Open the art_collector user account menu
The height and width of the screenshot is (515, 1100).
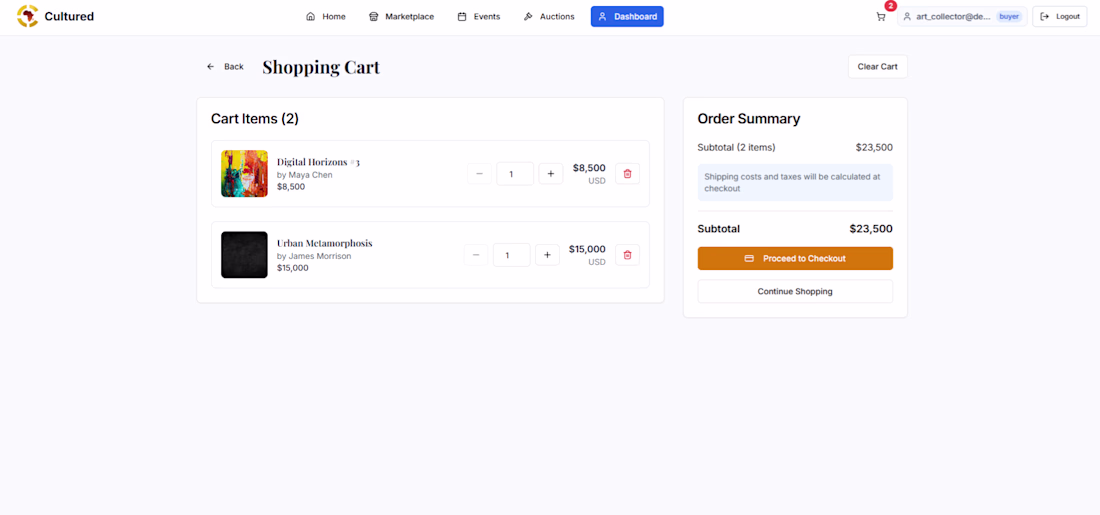(x=962, y=16)
